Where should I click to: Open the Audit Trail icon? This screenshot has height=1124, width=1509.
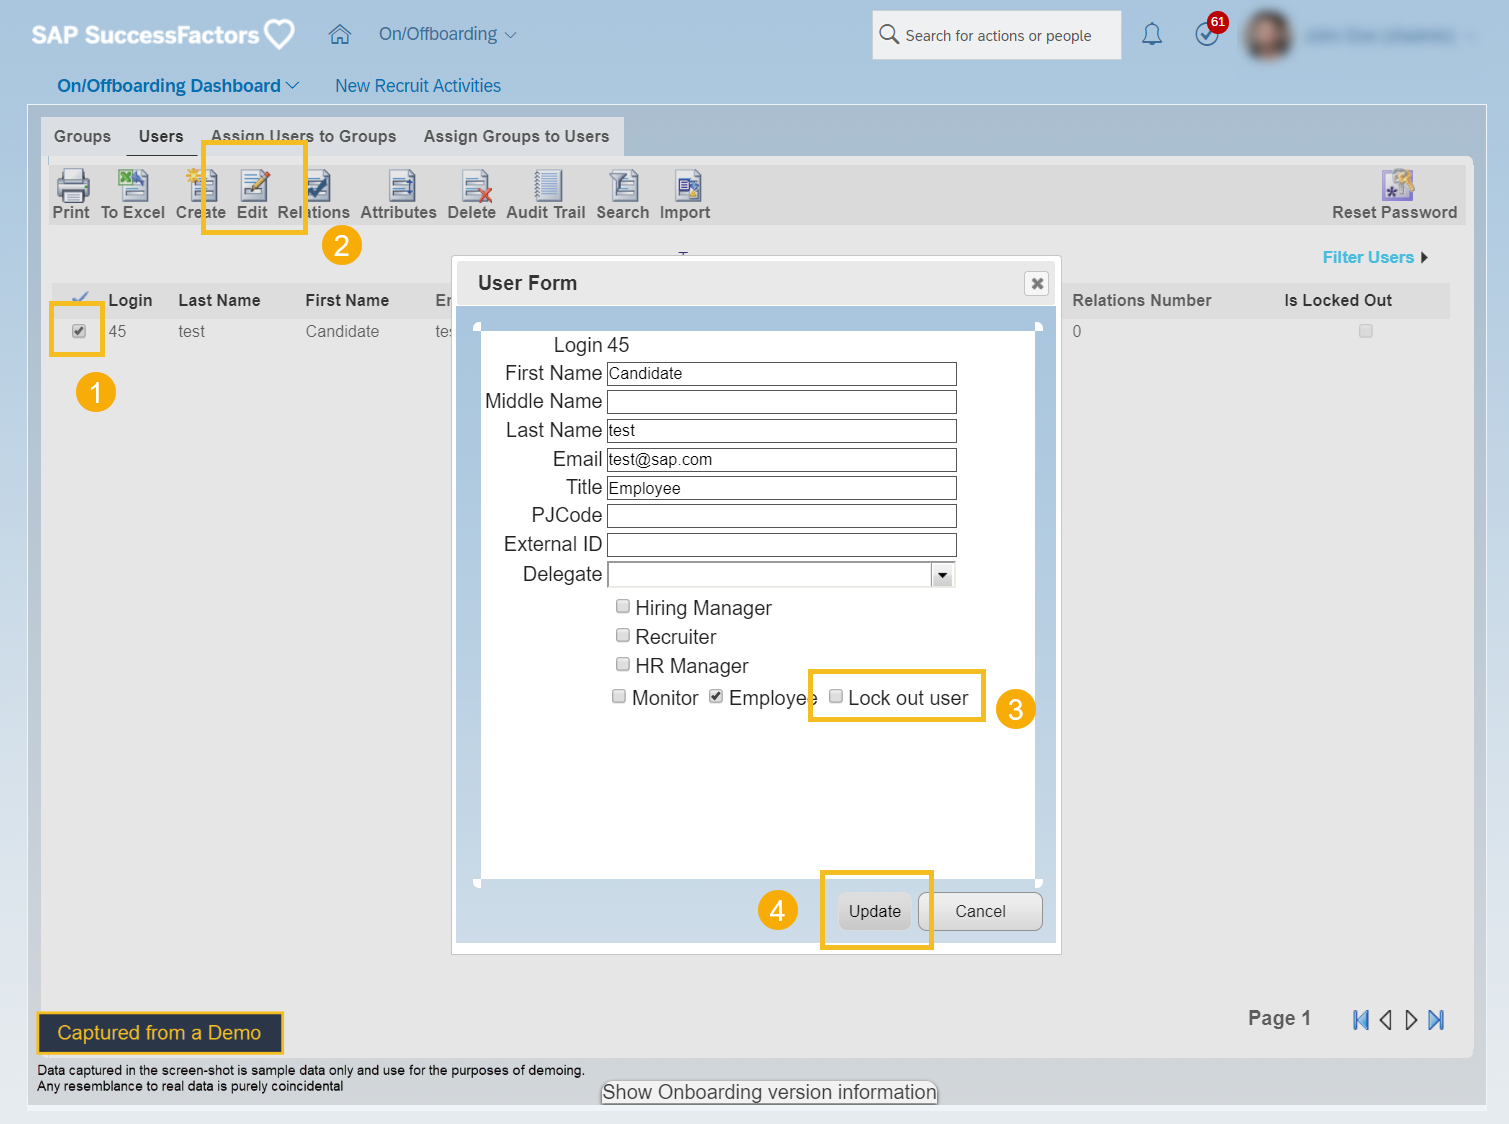pos(548,186)
